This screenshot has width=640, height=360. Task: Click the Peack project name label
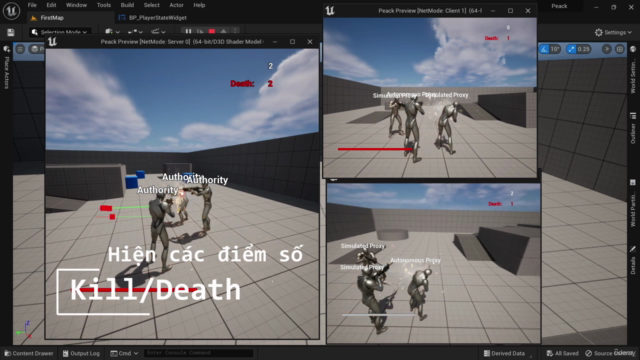(x=559, y=6)
